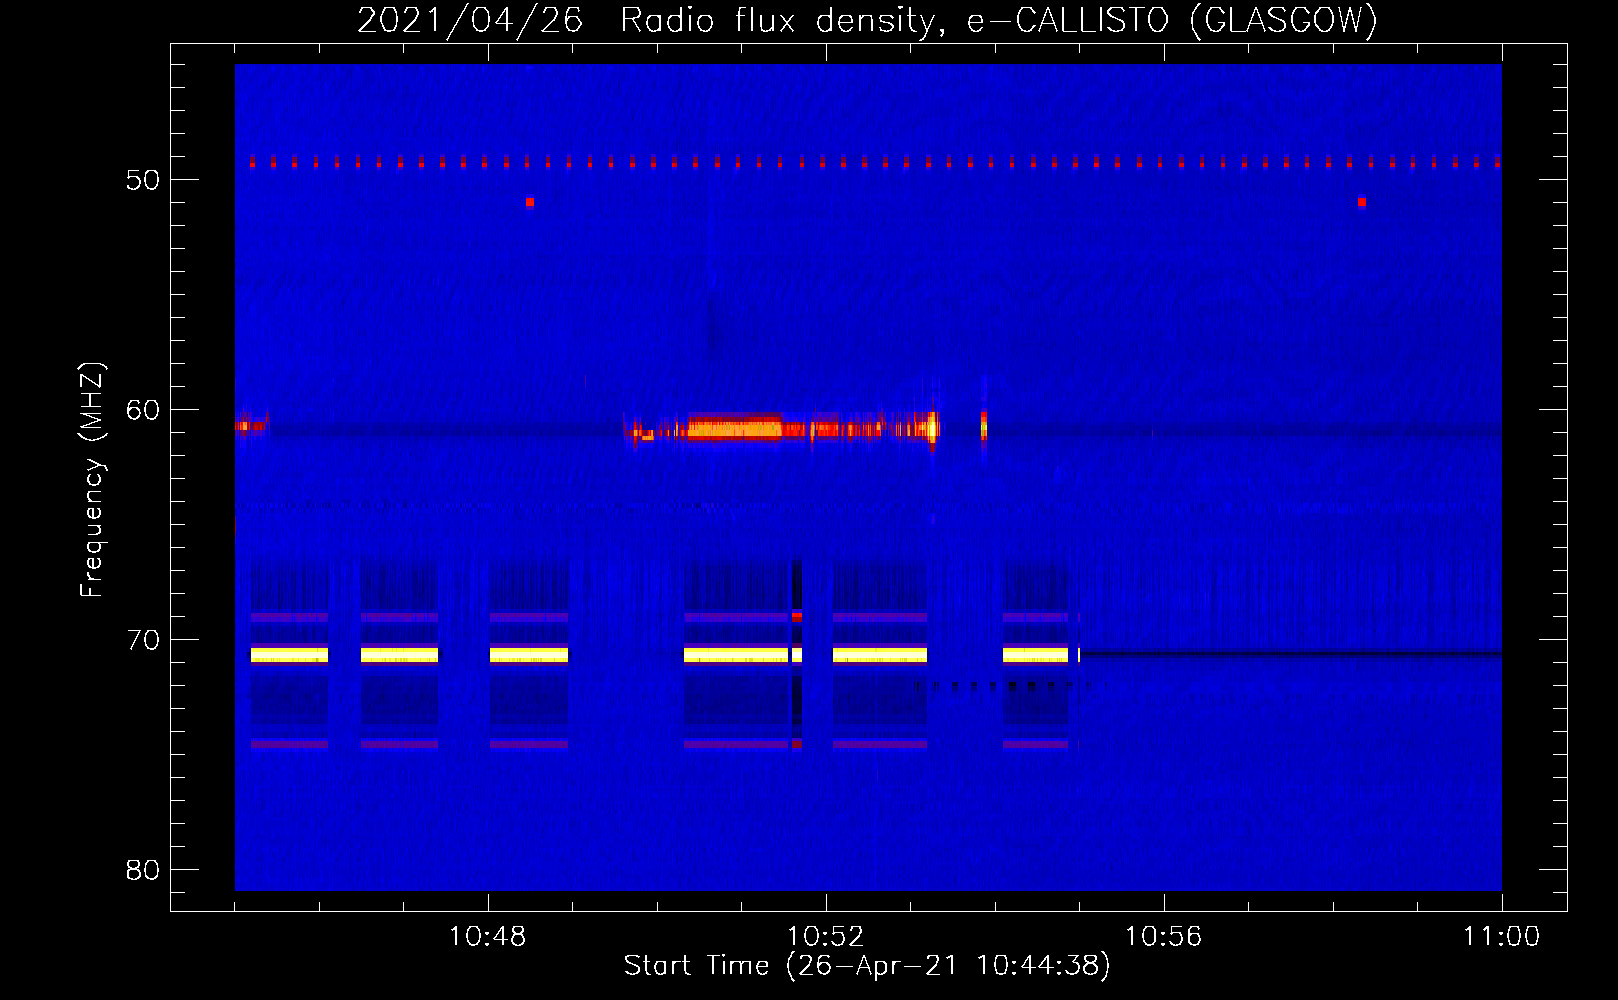Click the 80 frequency tick label
The height and width of the screenshot is (1000, 1618).
click(x=143, y=870)
